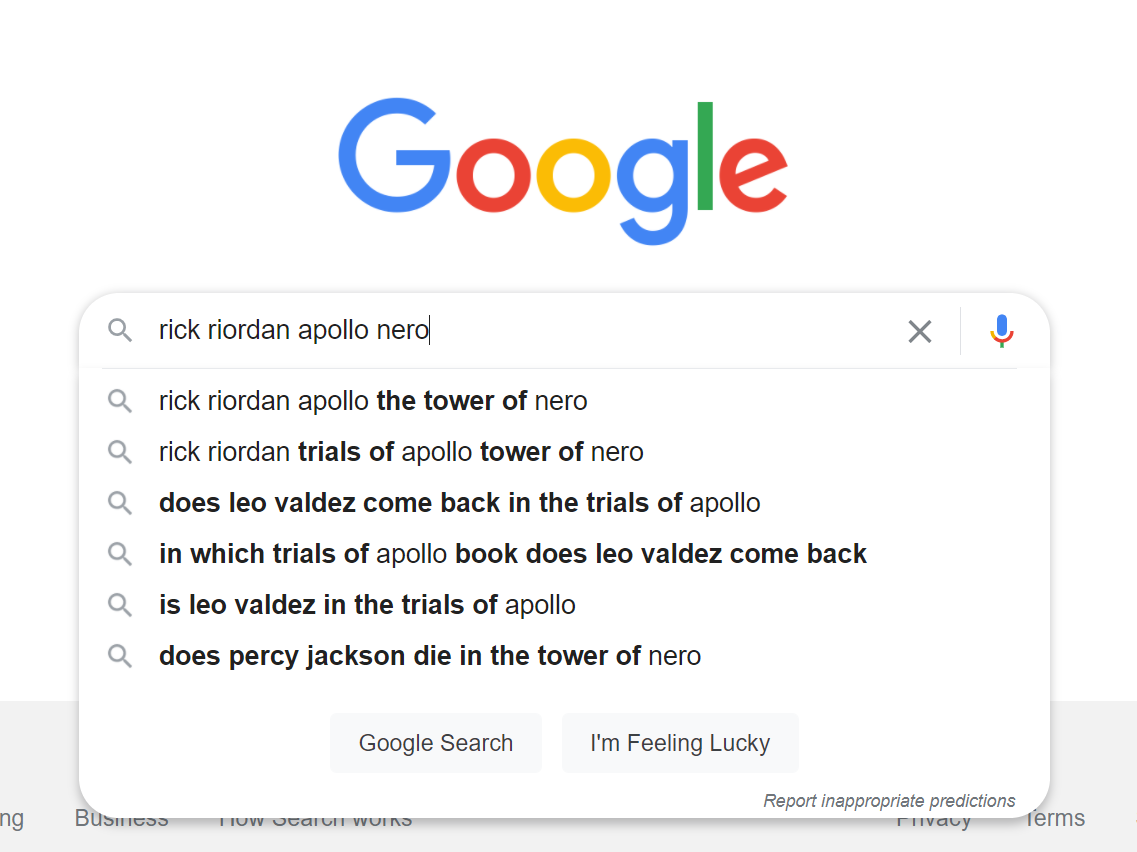Image resolution: width=1137 pixels, height=852 pixels.
Task: Click the search icon next to 'is leo valdez in the trials of apollo'
Action: 120,604
